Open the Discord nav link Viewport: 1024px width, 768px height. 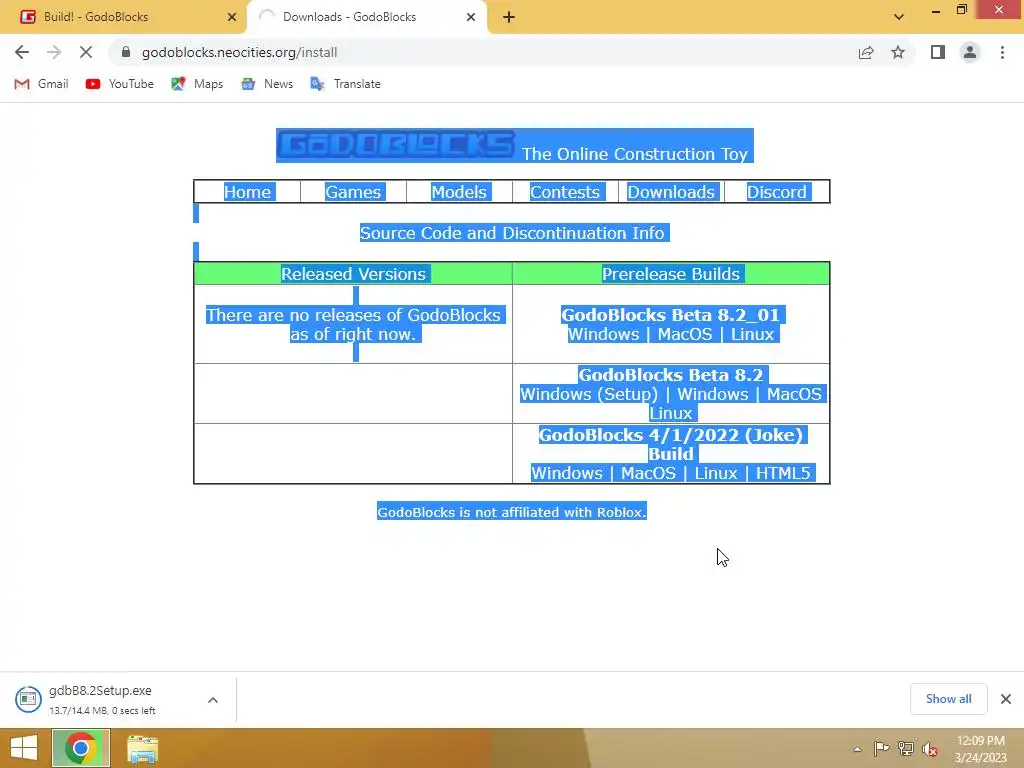pyautogui.click(x=776, y=192)
